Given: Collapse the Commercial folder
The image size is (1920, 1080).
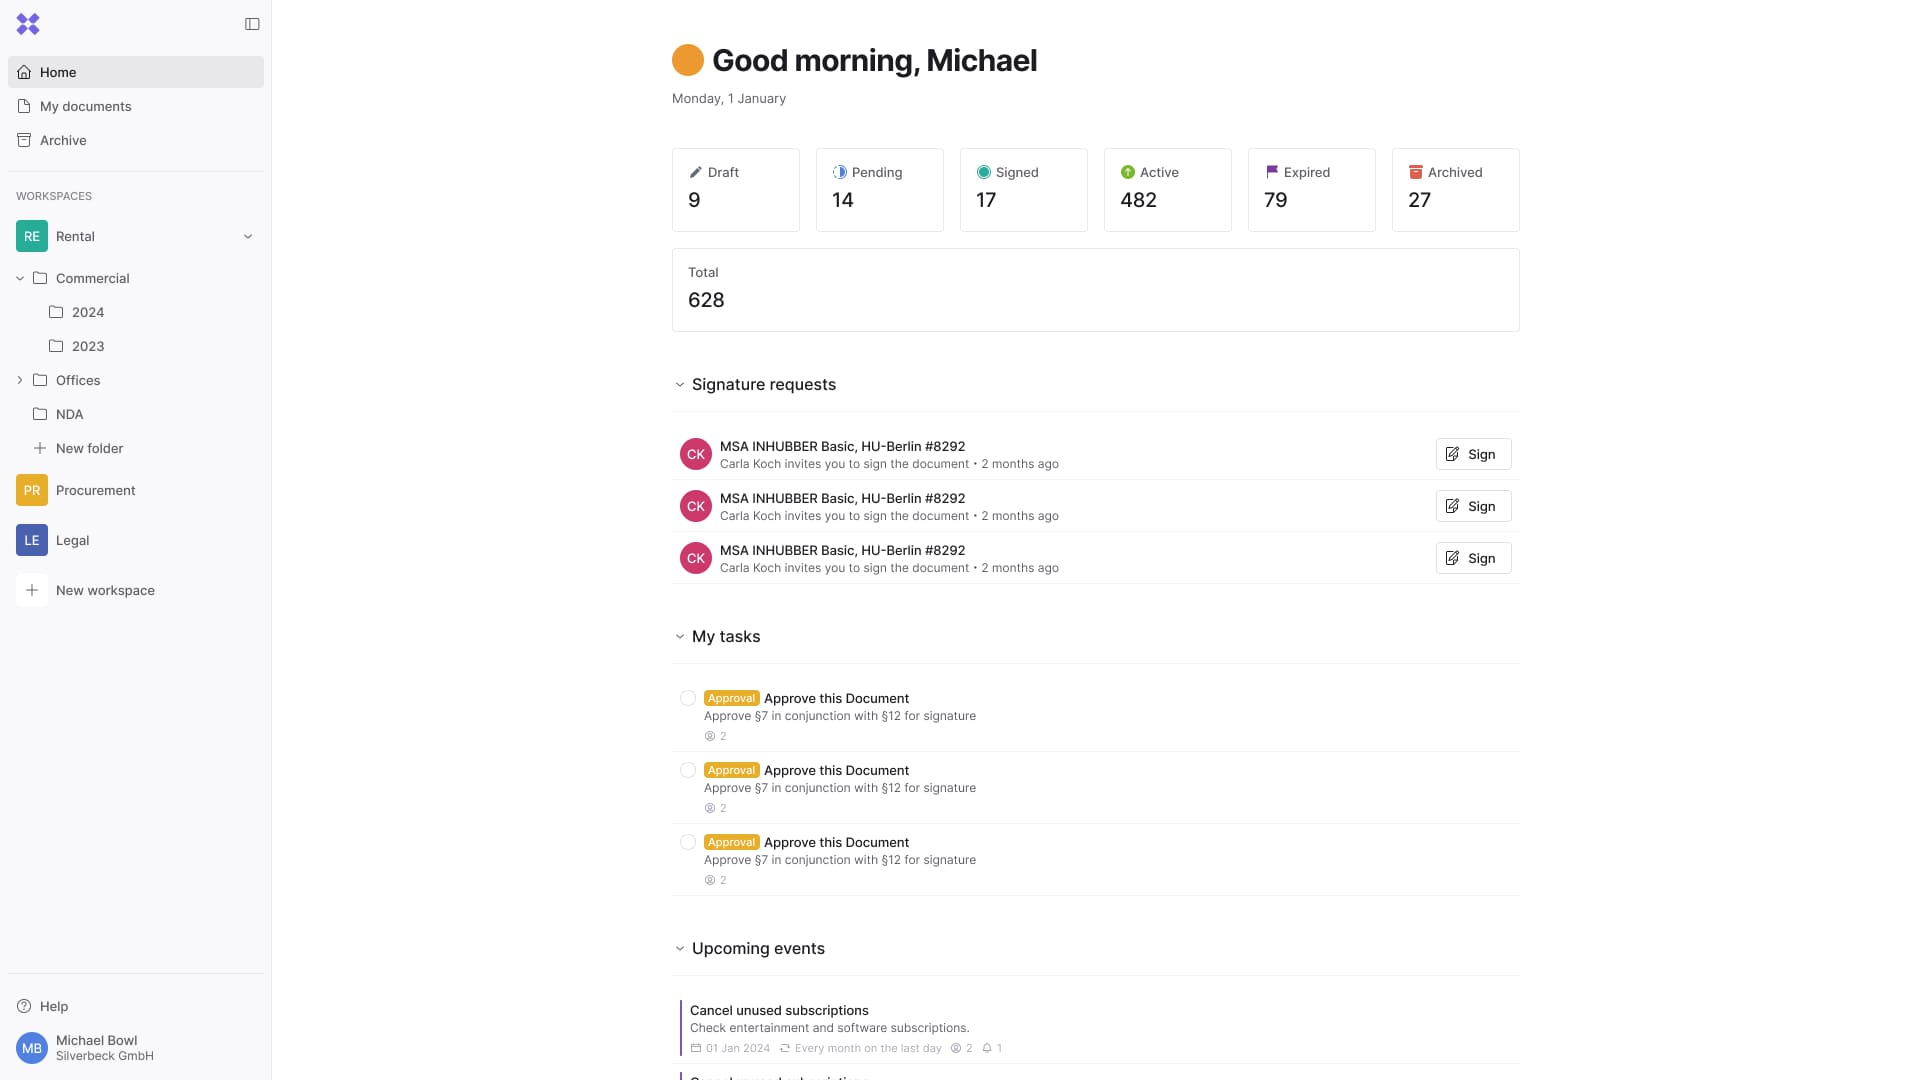Looking at the screenshot, I should pyautogui.click(x=20, y=278).
